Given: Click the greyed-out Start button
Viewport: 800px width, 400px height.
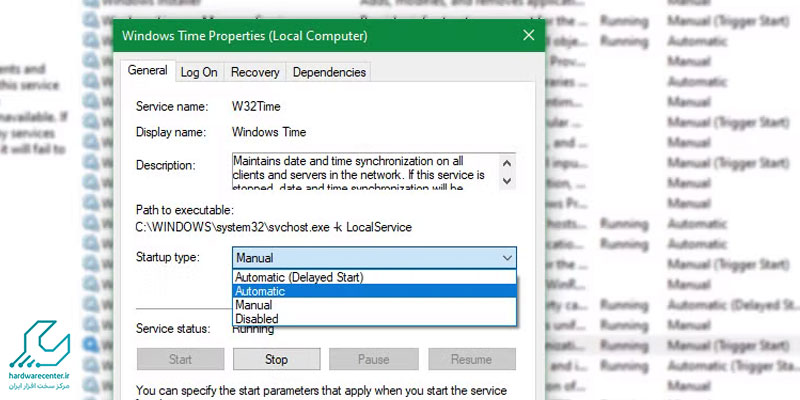Looking at the screenshot, I should 181,359.
